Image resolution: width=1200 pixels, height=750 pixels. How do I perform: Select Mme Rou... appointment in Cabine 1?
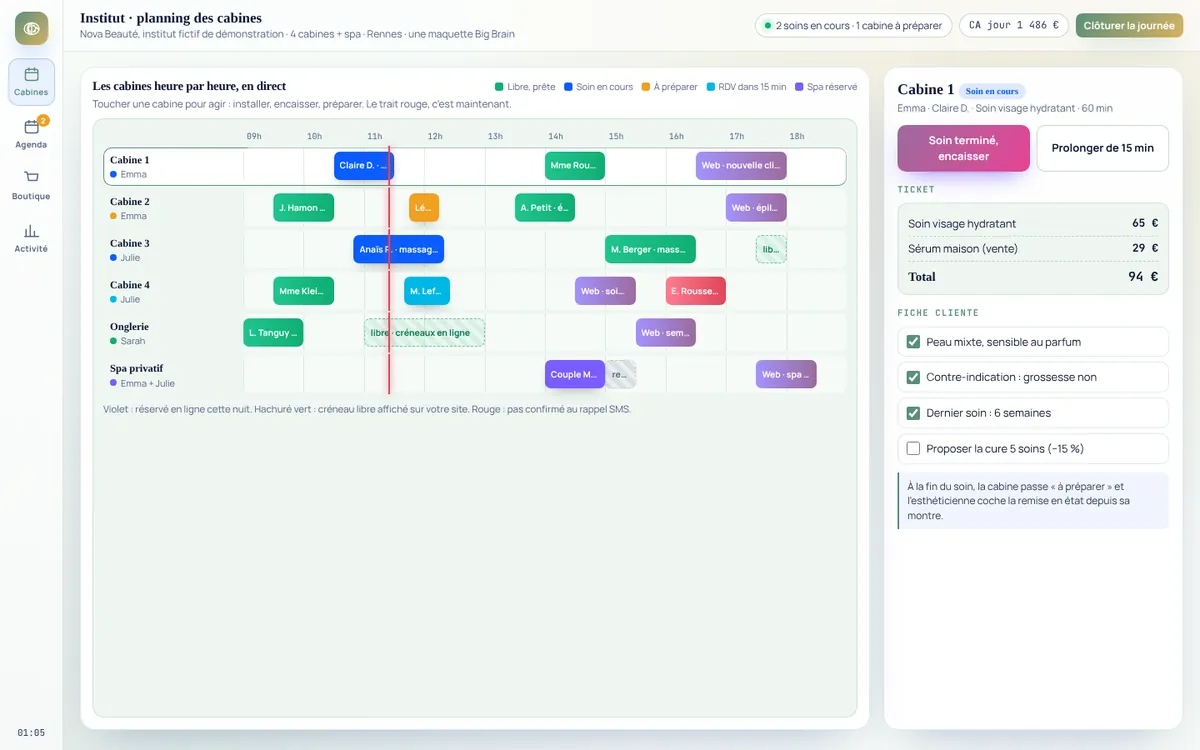(574, 166)
